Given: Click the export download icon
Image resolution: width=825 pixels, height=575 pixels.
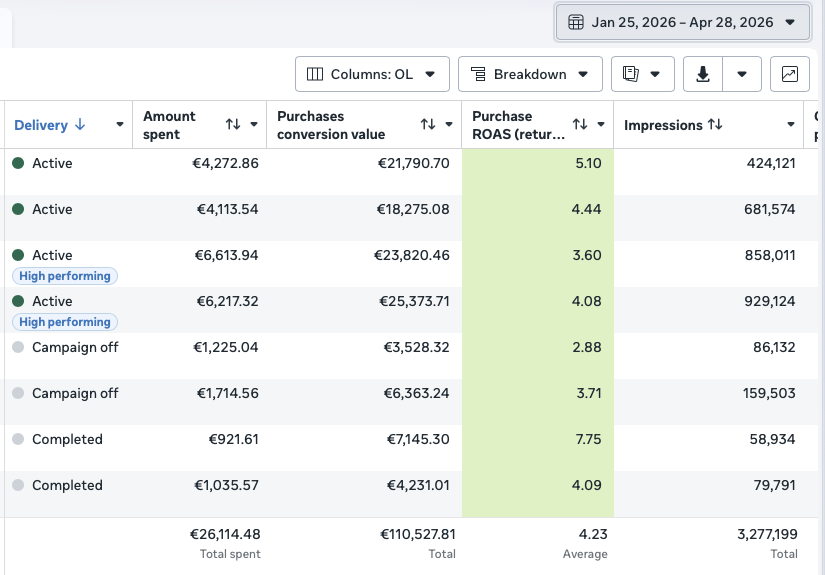Looking at the screenshot, I should 703,74.
